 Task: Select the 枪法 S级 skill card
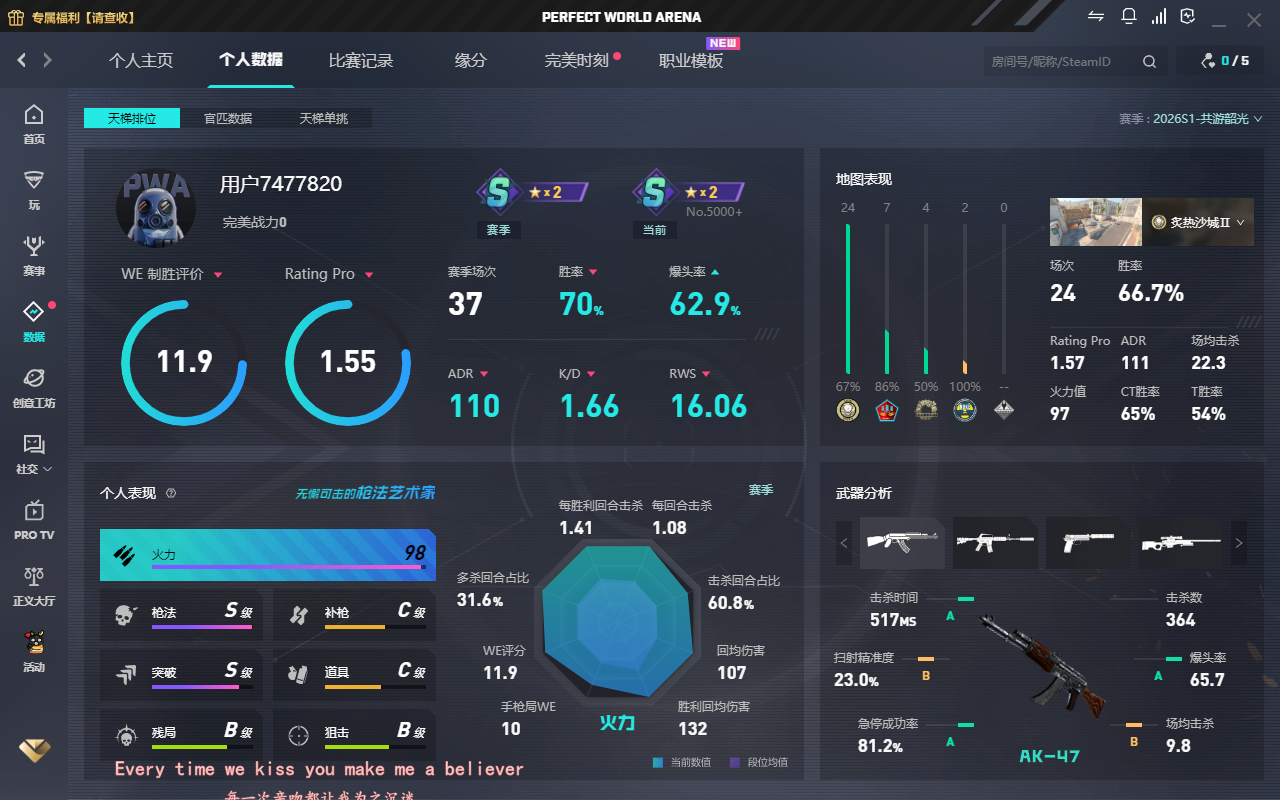click(181, 614)
